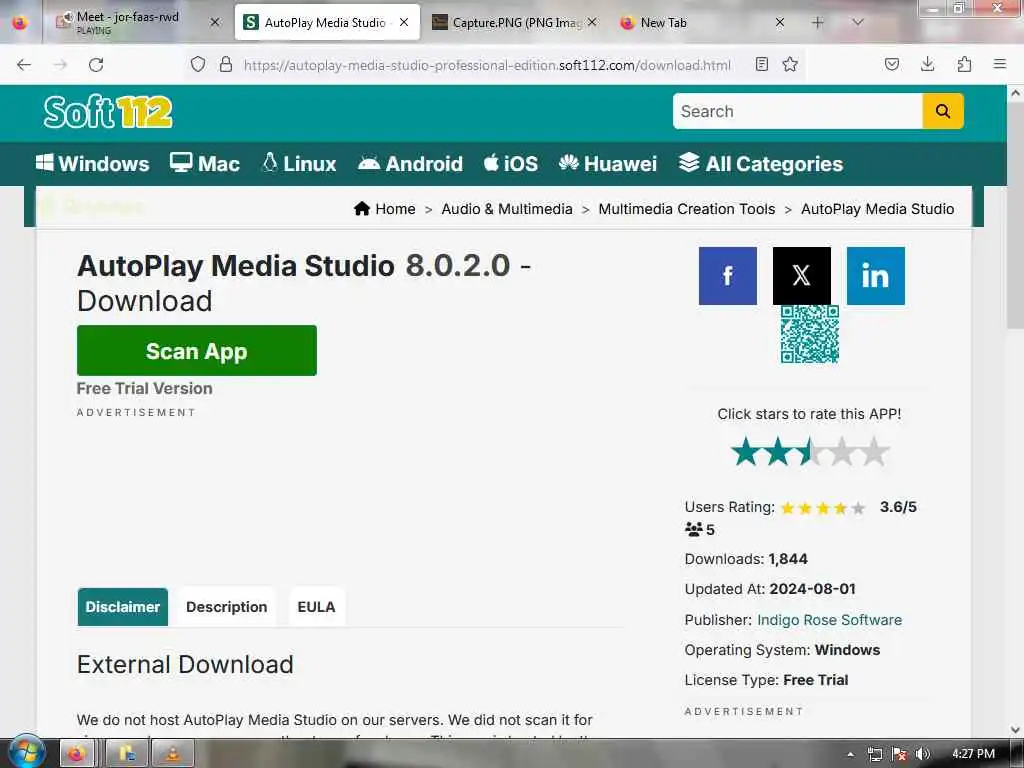Open Multimedia Creation Tools breadcrumb
Viewport: 1024px width, 768px height.
coord(686,209)
